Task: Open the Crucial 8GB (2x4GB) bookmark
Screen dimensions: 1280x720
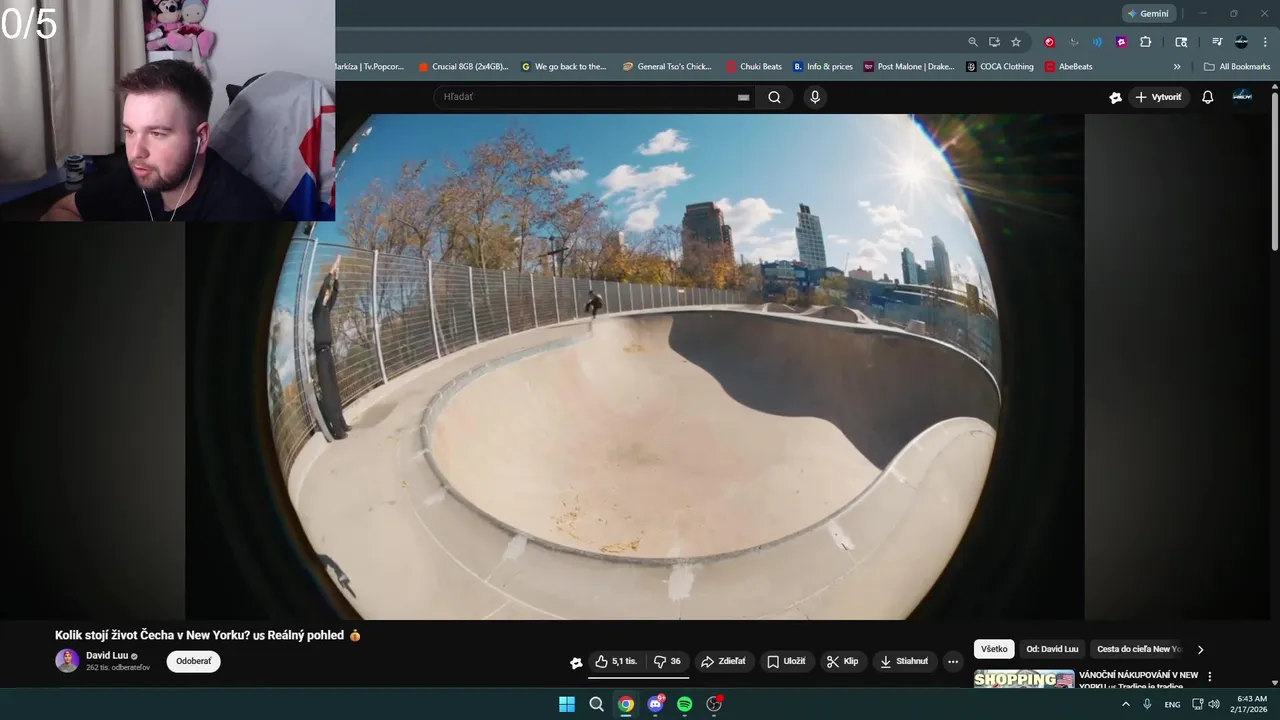Action: coord(464,67)
